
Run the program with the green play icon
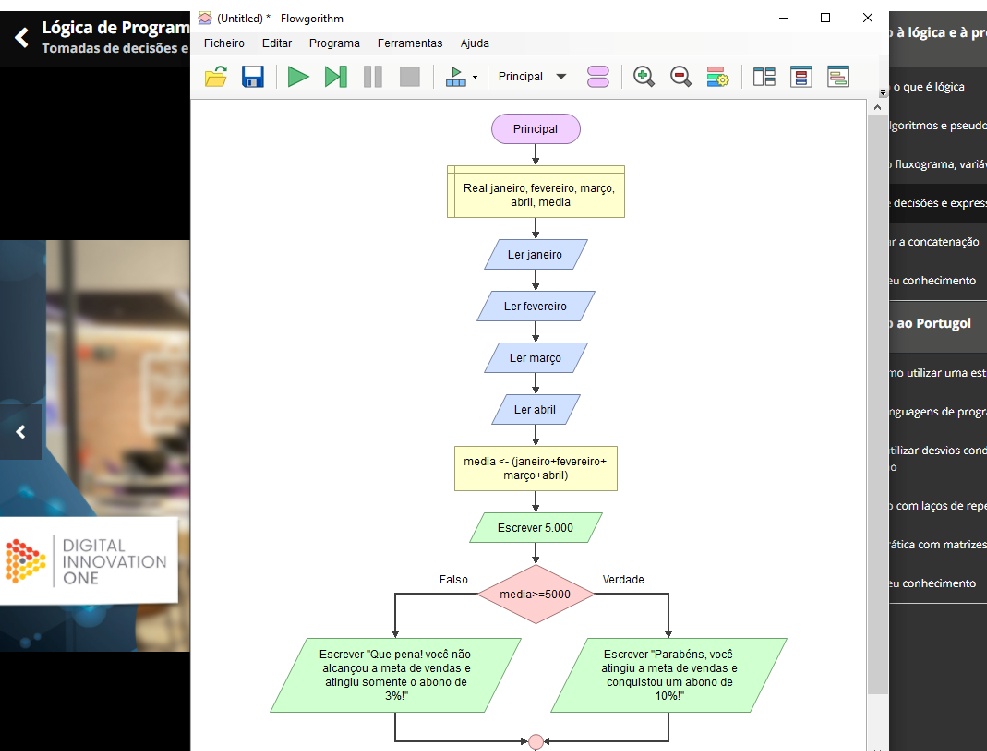pyautogui.click(x=298, y=77)
